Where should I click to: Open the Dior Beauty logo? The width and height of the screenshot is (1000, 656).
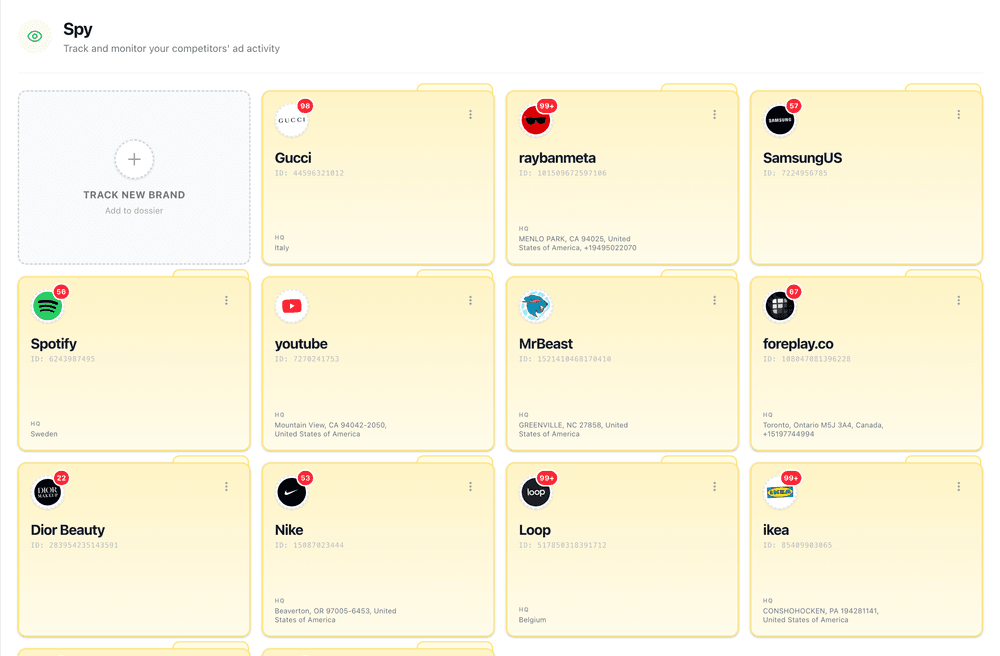(x=48, y=492)
